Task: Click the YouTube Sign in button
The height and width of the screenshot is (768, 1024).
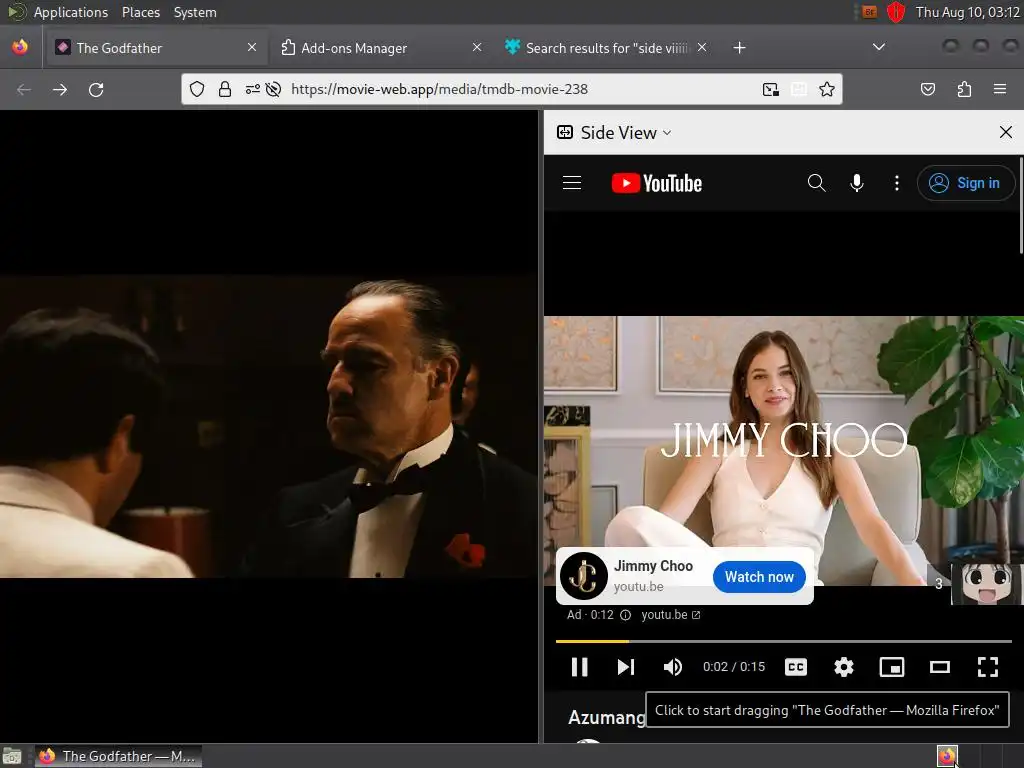Action: [x=965, y=183]
